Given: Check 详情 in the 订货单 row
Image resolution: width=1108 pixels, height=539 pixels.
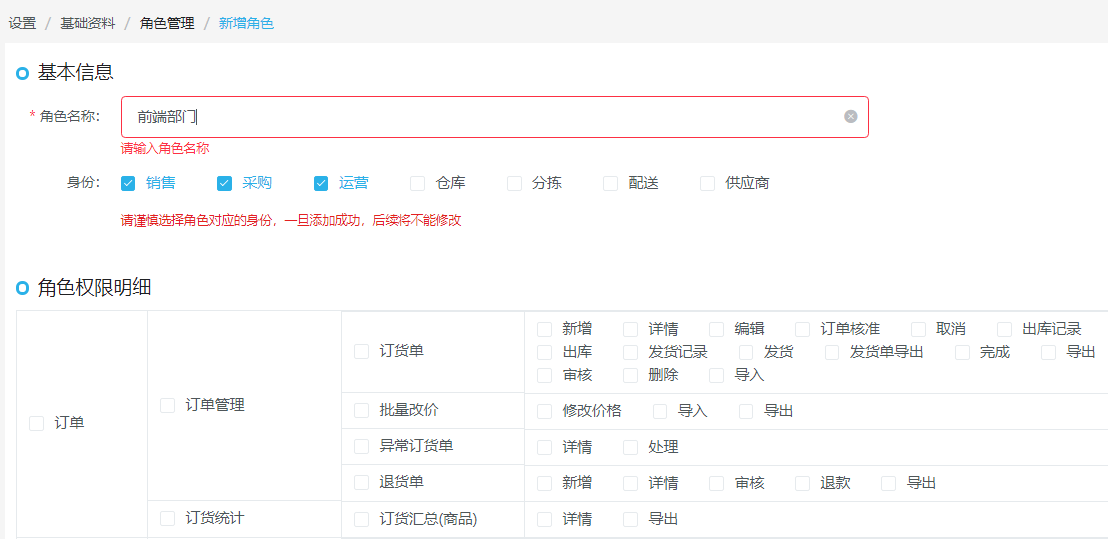Looking at the screenshot, I should [630, 329].
